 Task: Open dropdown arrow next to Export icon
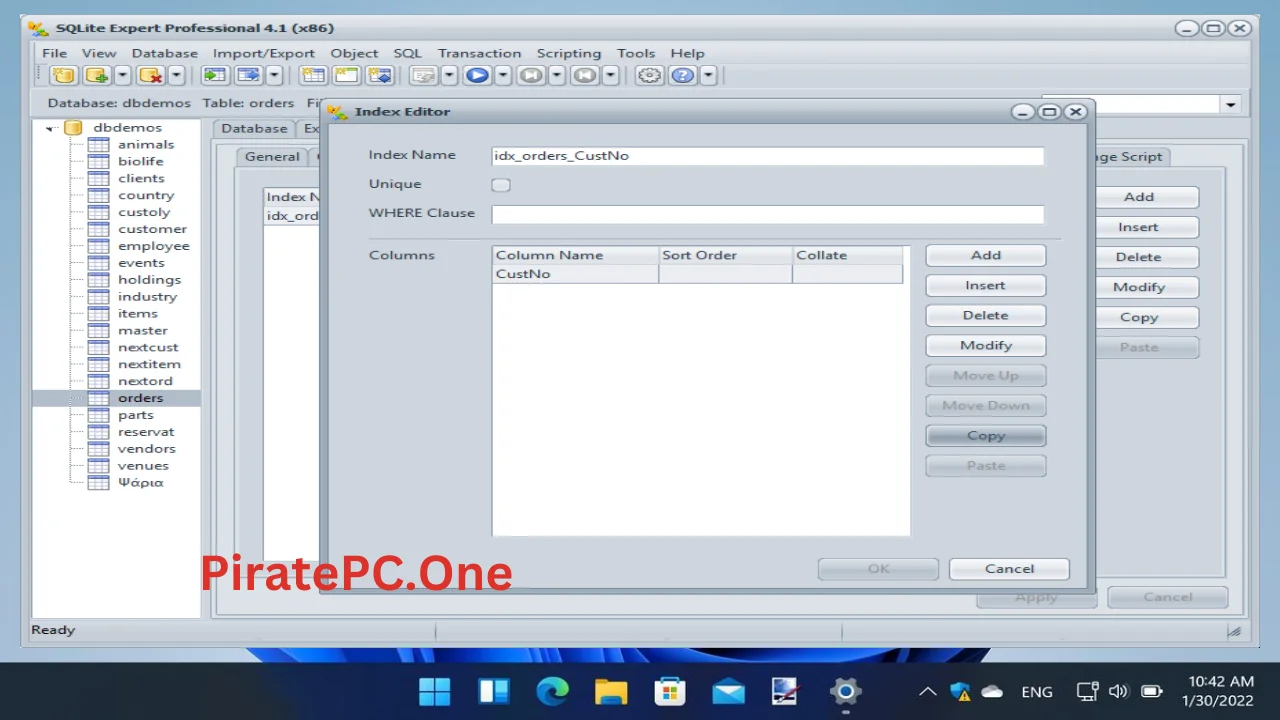[x=273, y=75]
